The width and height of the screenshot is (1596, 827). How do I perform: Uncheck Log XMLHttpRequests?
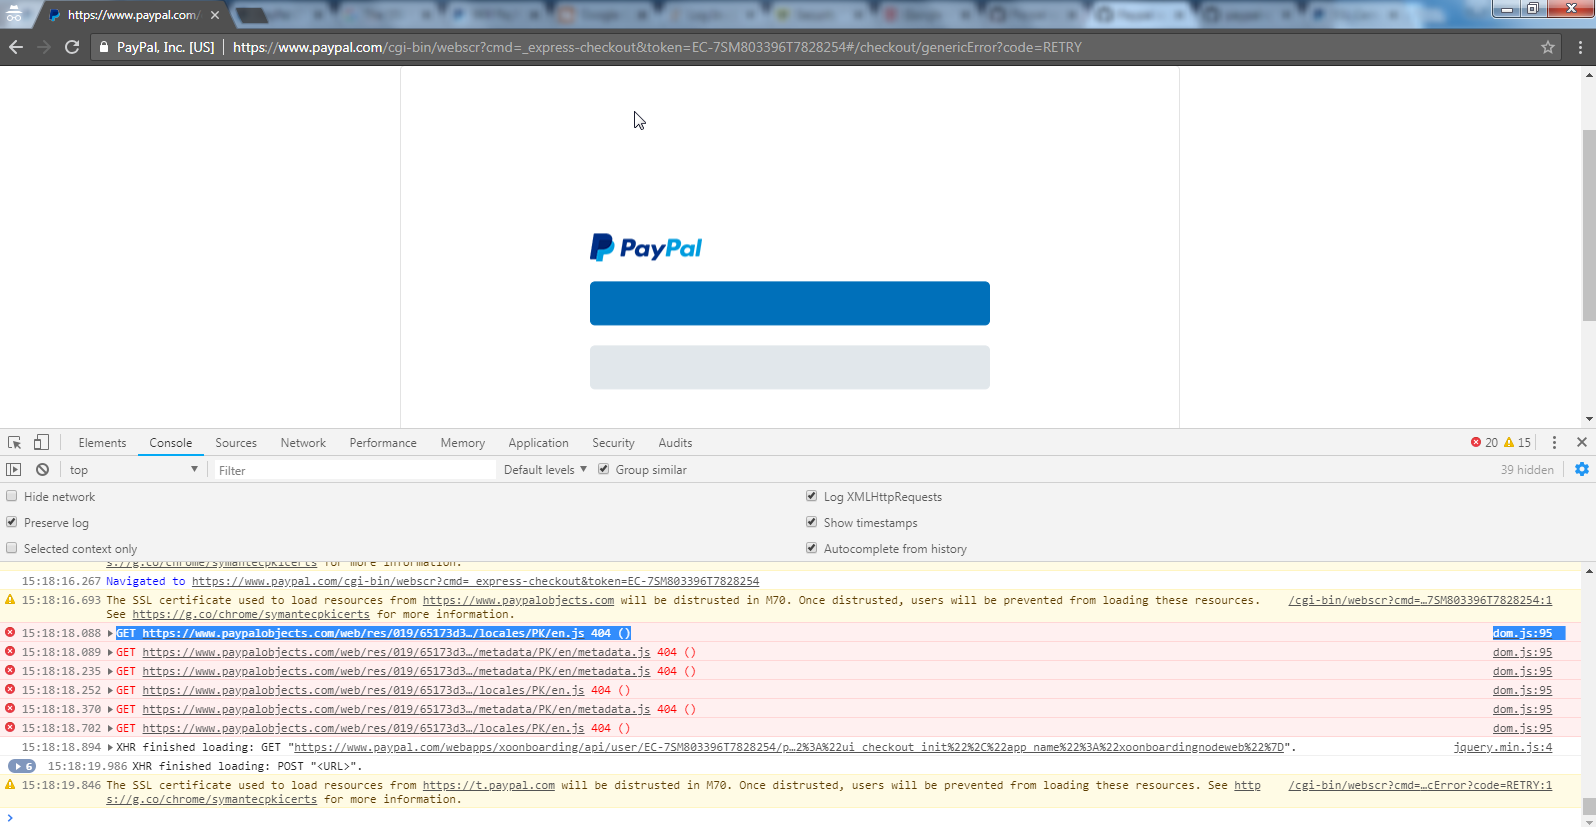click(x=812, y=496)
